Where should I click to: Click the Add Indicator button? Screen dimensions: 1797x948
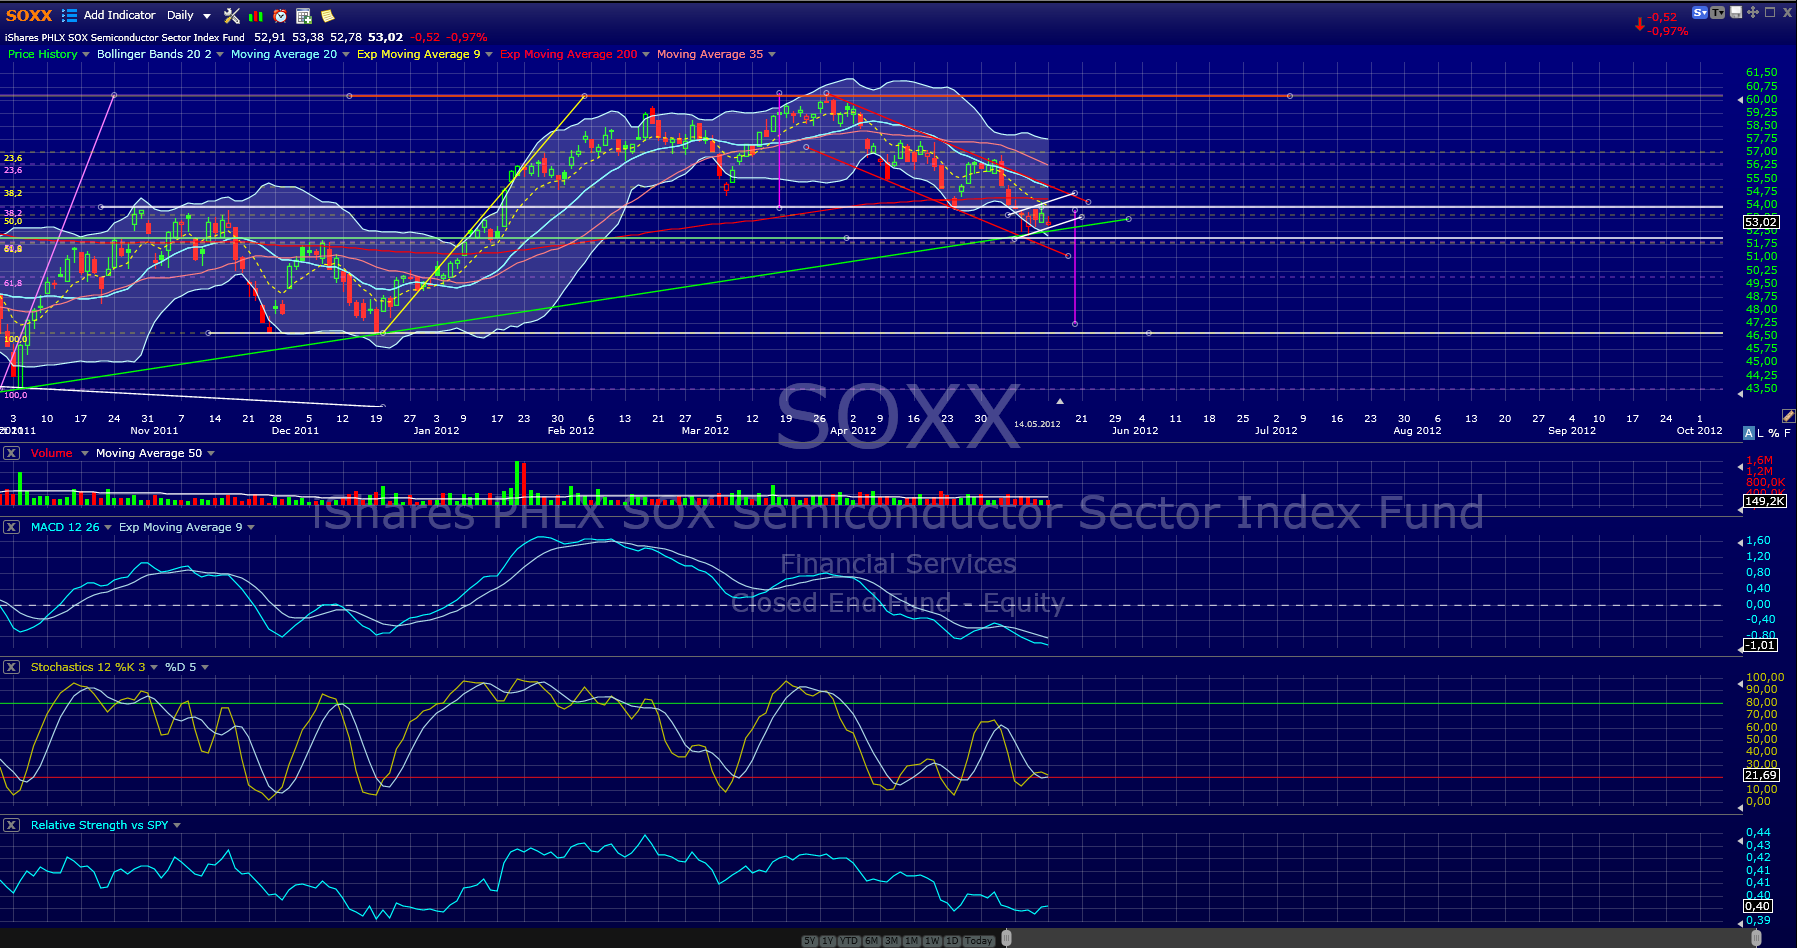coord(120,15)
